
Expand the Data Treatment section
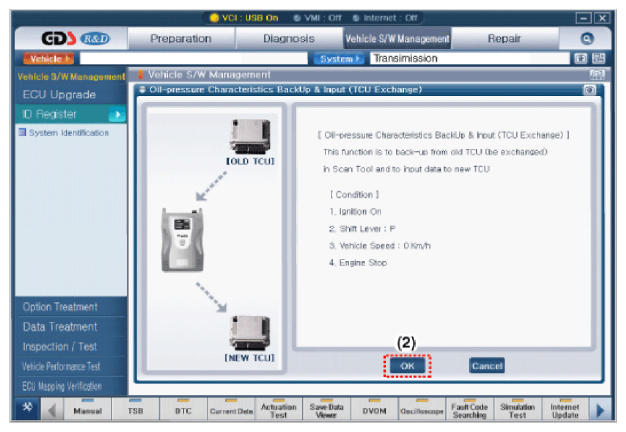pos(62,326)
